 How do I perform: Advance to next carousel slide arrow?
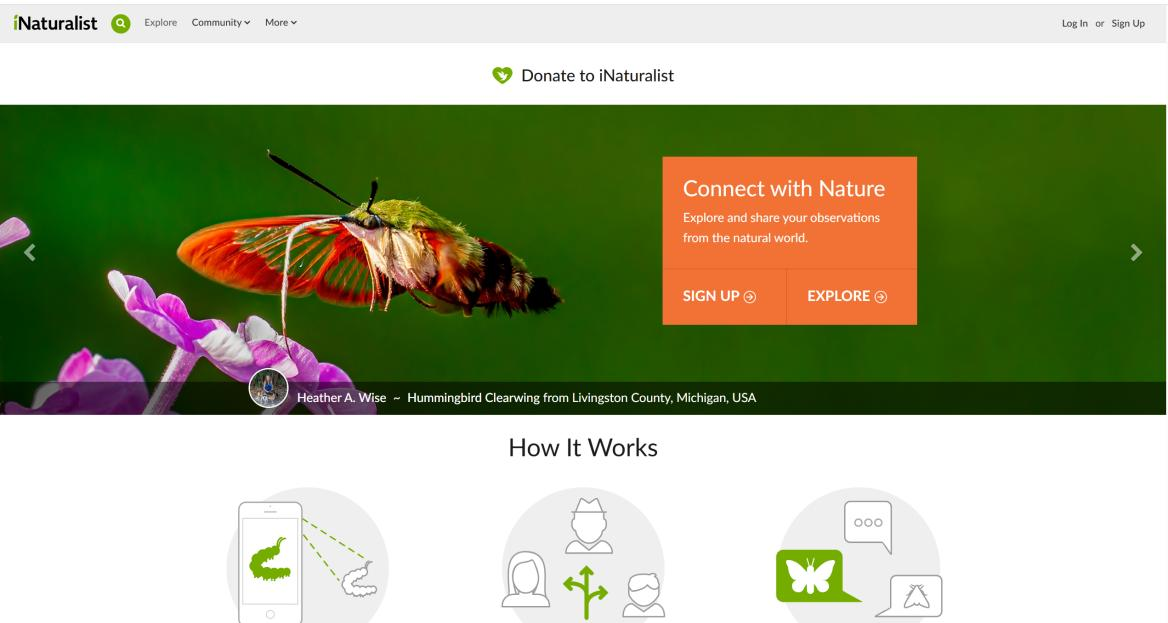[1135, 253]
